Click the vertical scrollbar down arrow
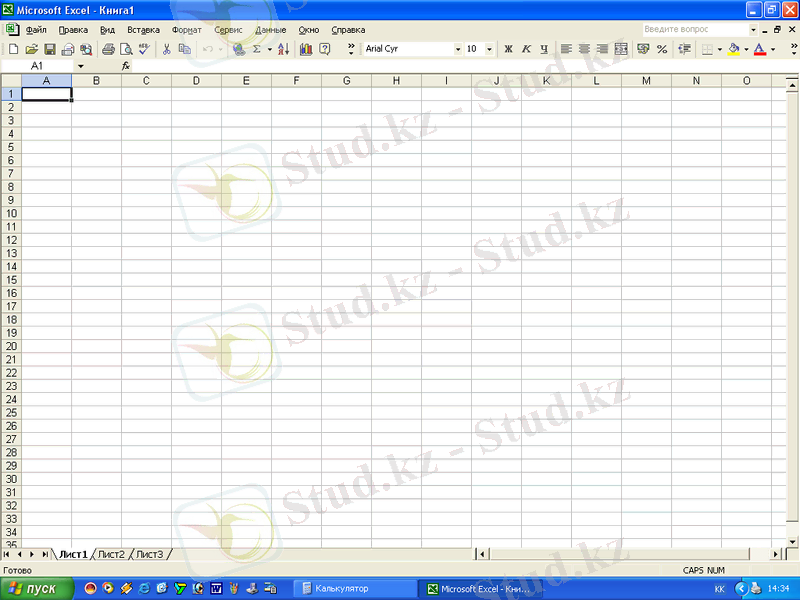This screenshot has width=800, height=600. coord(792,542)
